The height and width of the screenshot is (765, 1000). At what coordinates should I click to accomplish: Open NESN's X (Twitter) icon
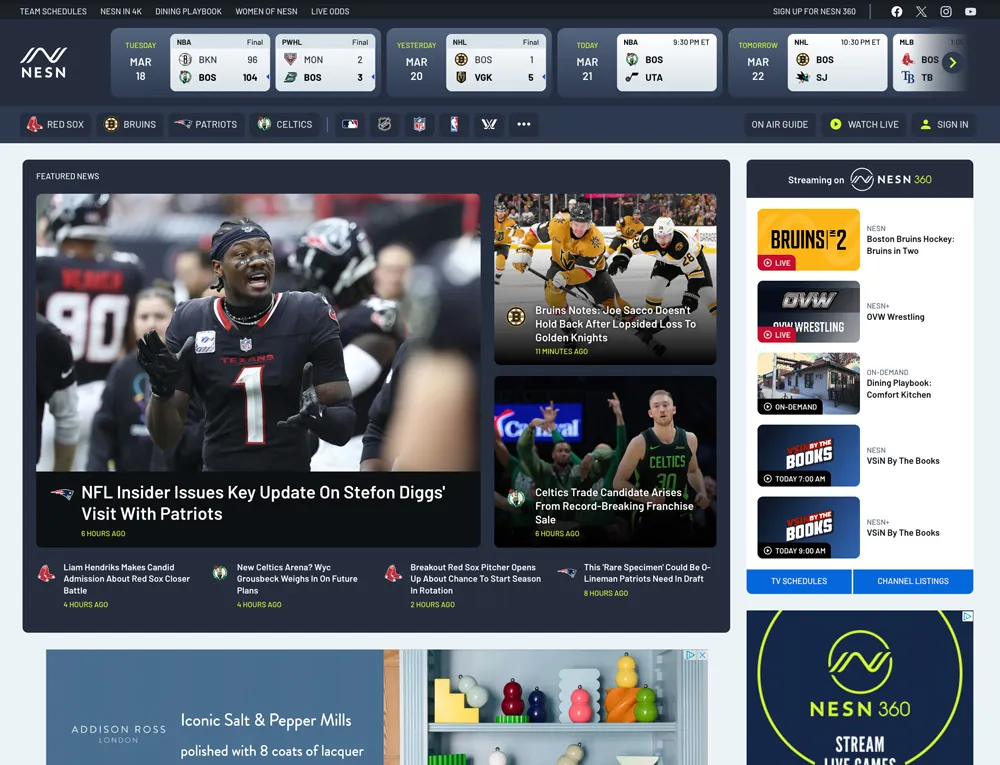tap(921, 12)
